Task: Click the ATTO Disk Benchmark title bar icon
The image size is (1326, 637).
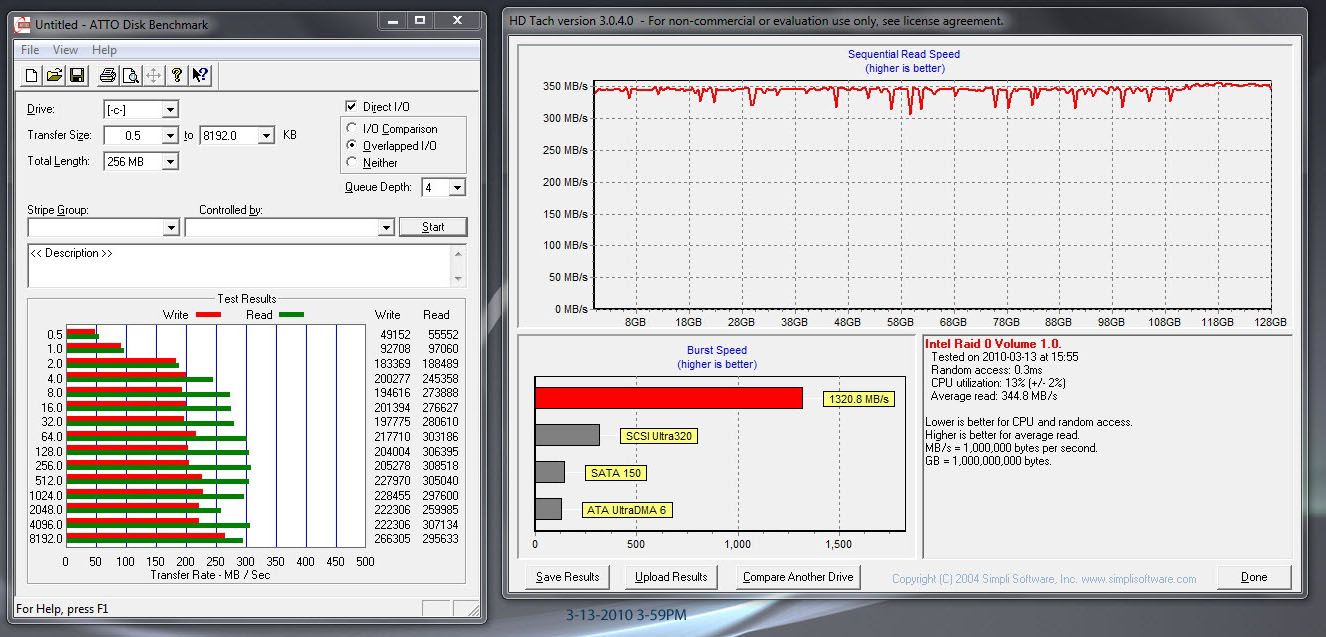Action: point(22,22)
